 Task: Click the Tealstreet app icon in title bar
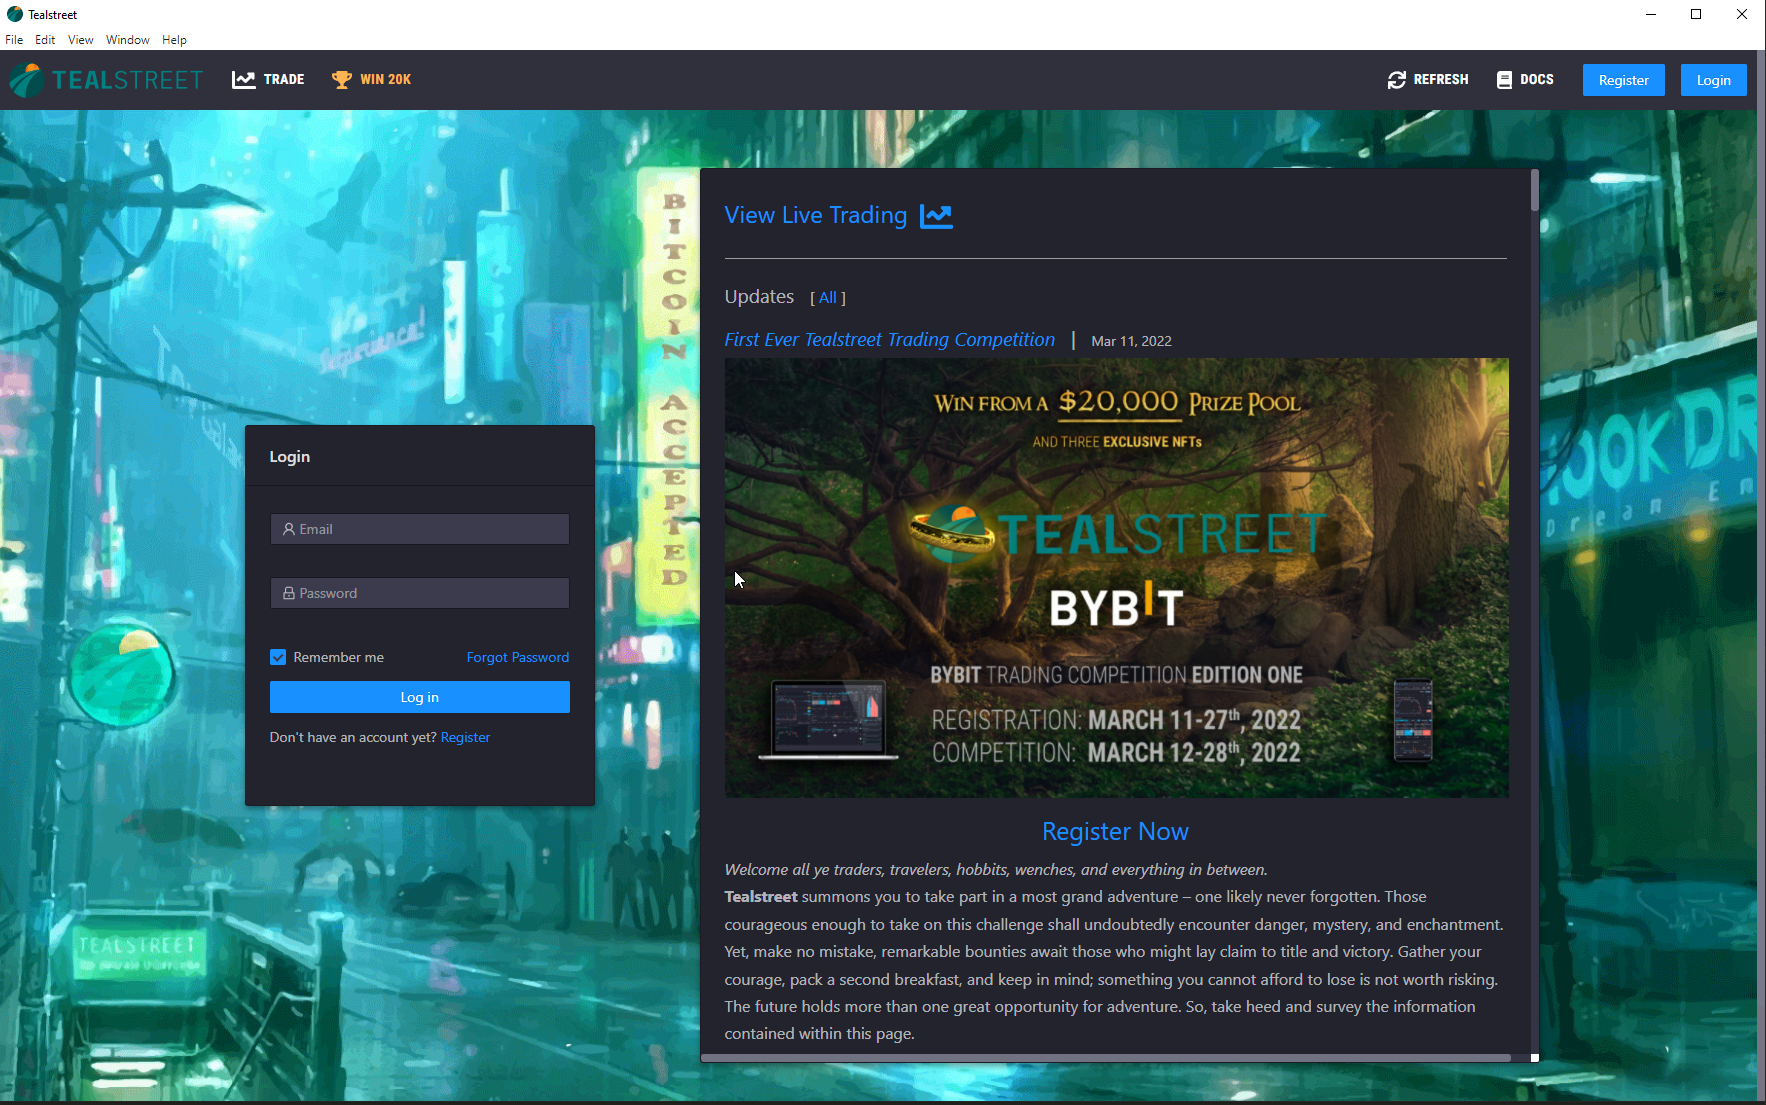pyautogui.click(x=14, y=14)
